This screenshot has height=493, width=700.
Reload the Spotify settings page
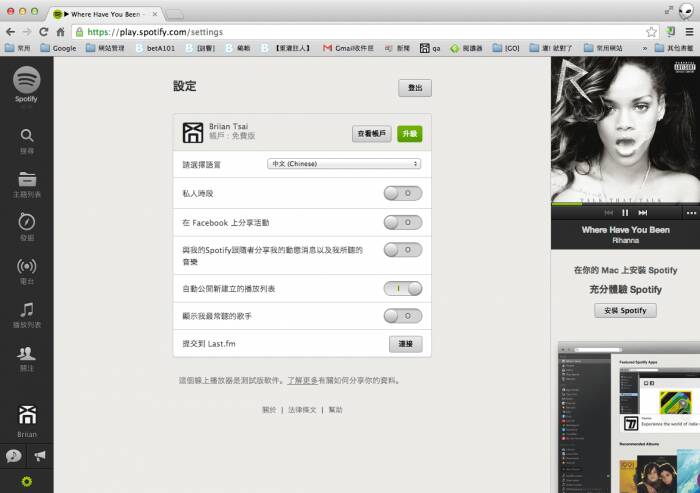coord(43,32)
